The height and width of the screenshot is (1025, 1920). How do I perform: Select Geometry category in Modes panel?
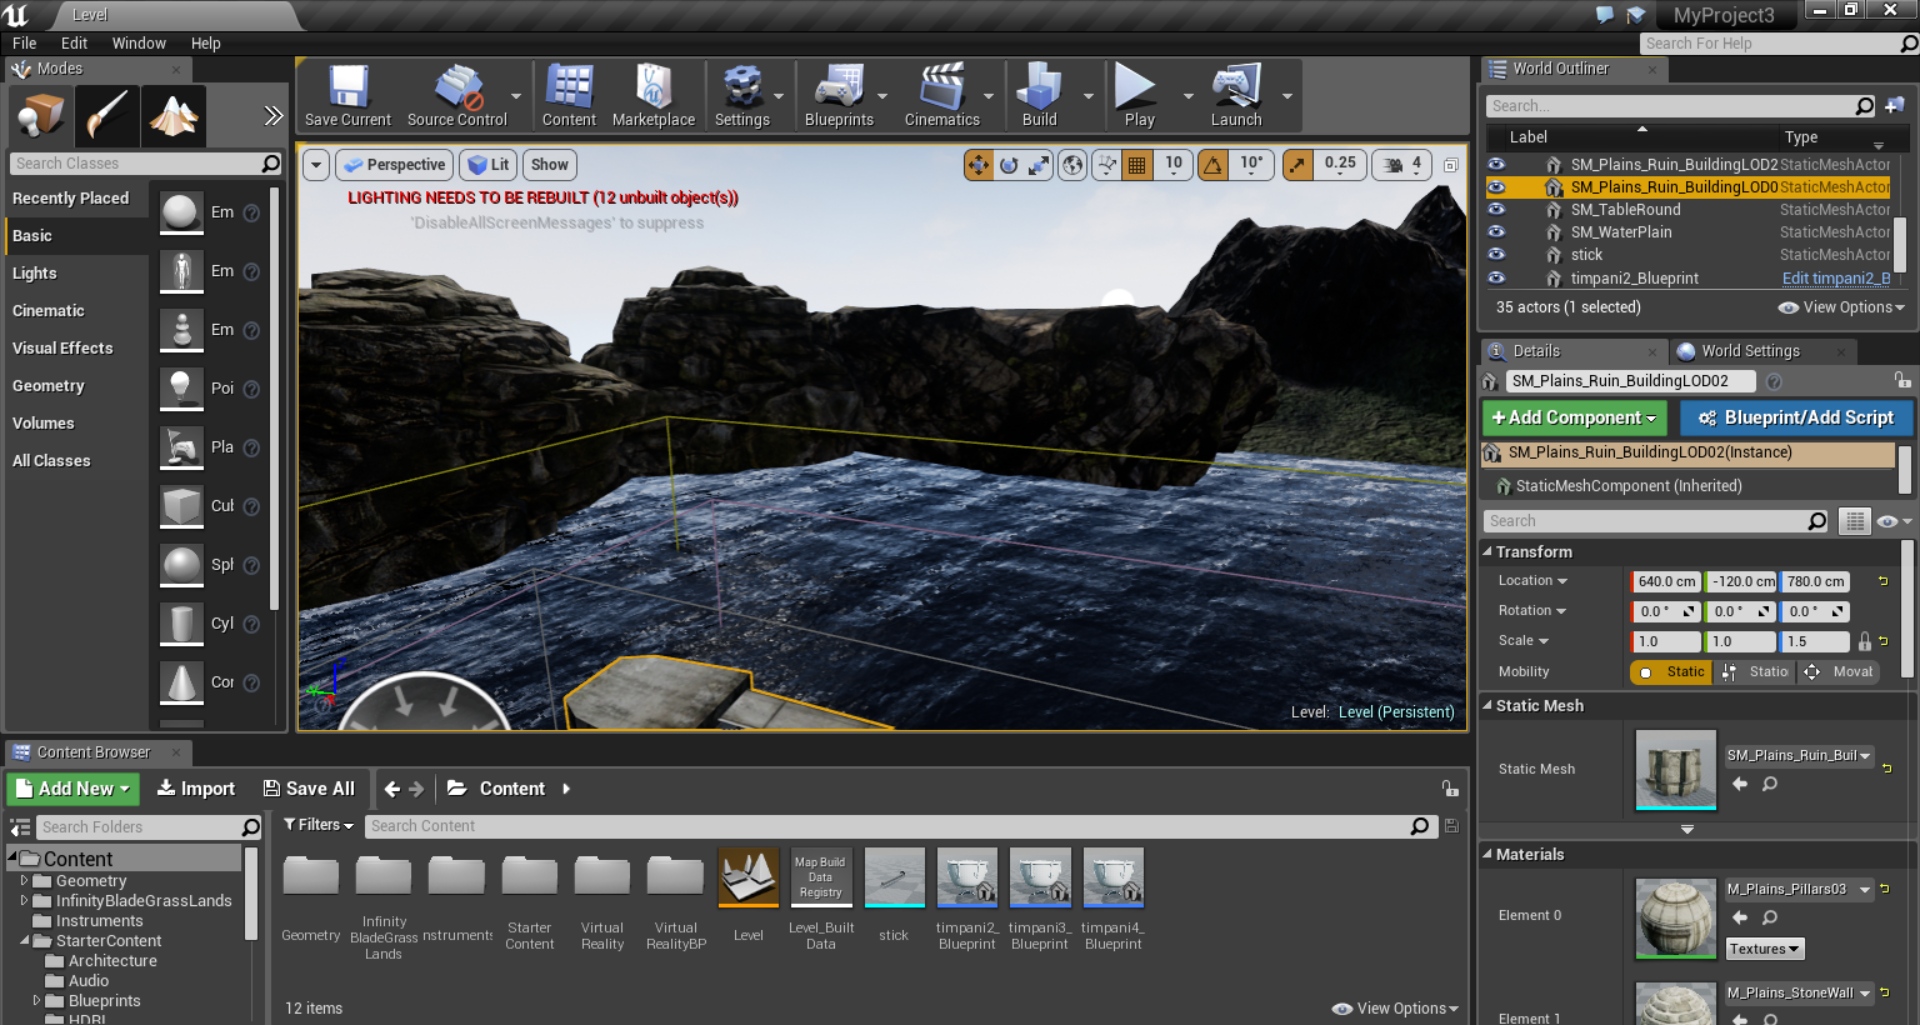tap(48, 386)
